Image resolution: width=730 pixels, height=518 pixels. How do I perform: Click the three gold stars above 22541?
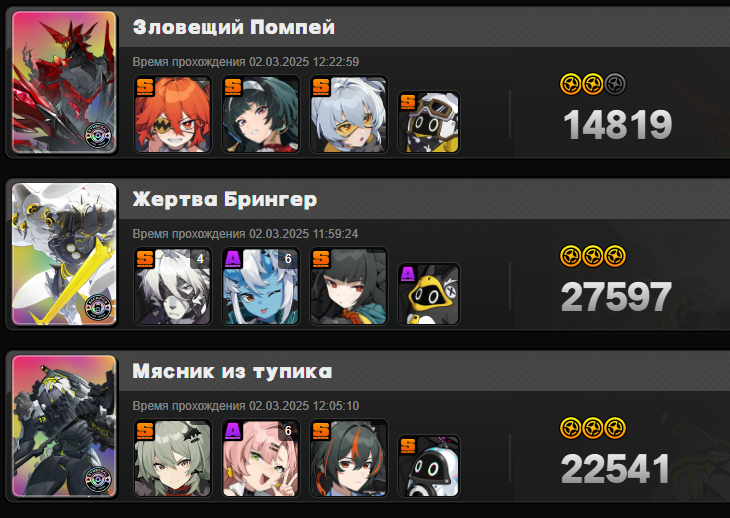pyautogui.click(x=593, y=428)
